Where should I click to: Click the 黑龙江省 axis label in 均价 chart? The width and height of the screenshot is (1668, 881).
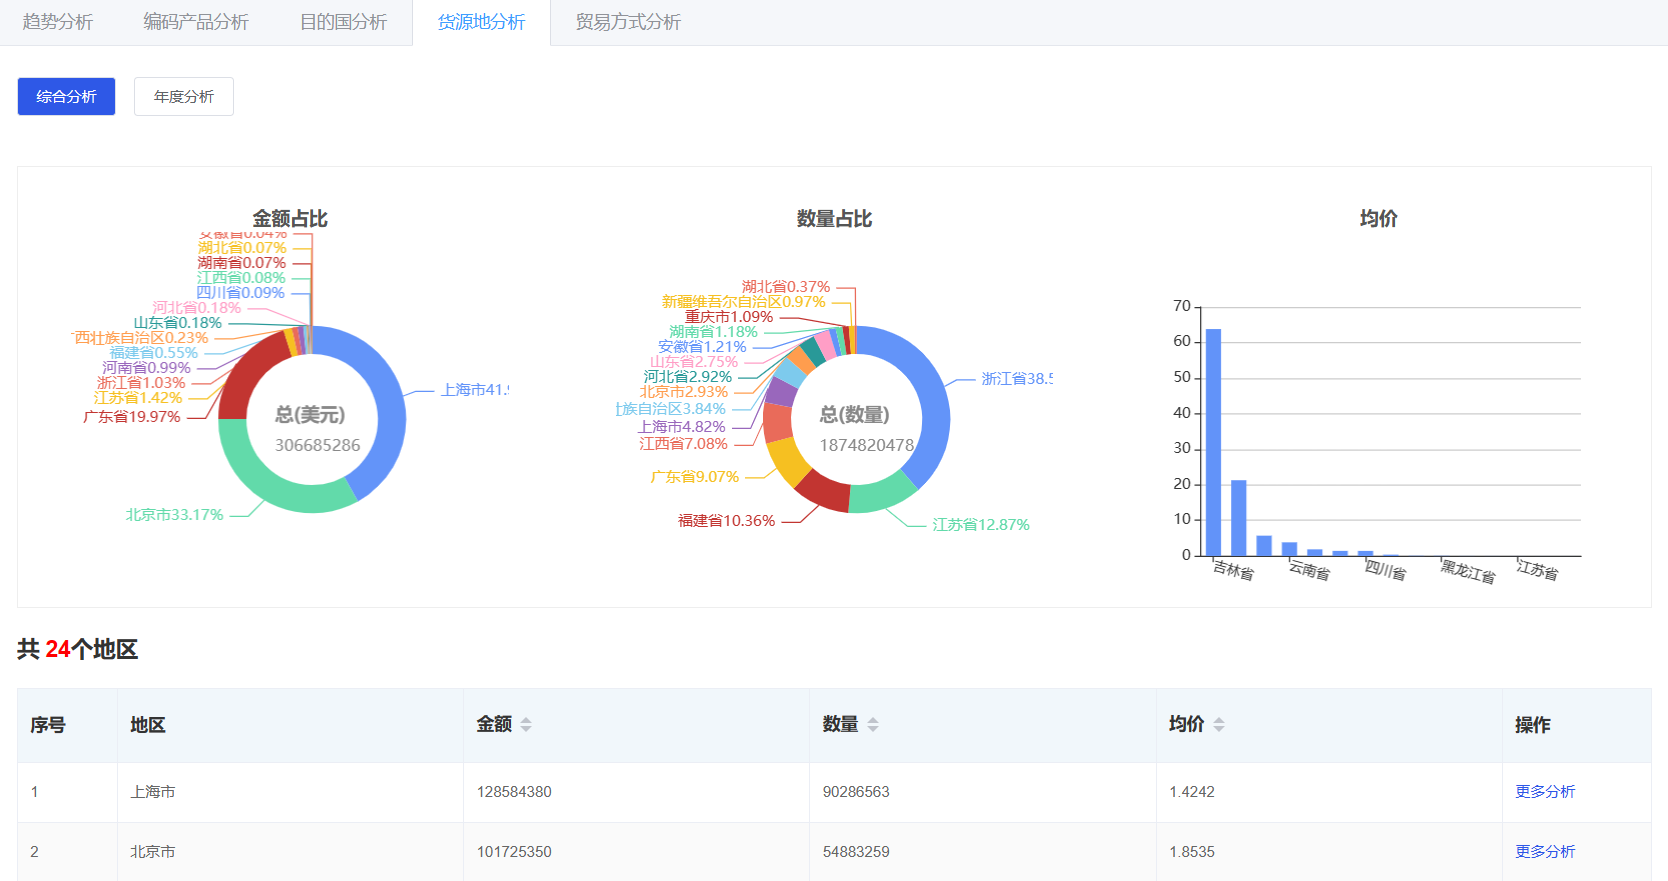pos(1468,571)
